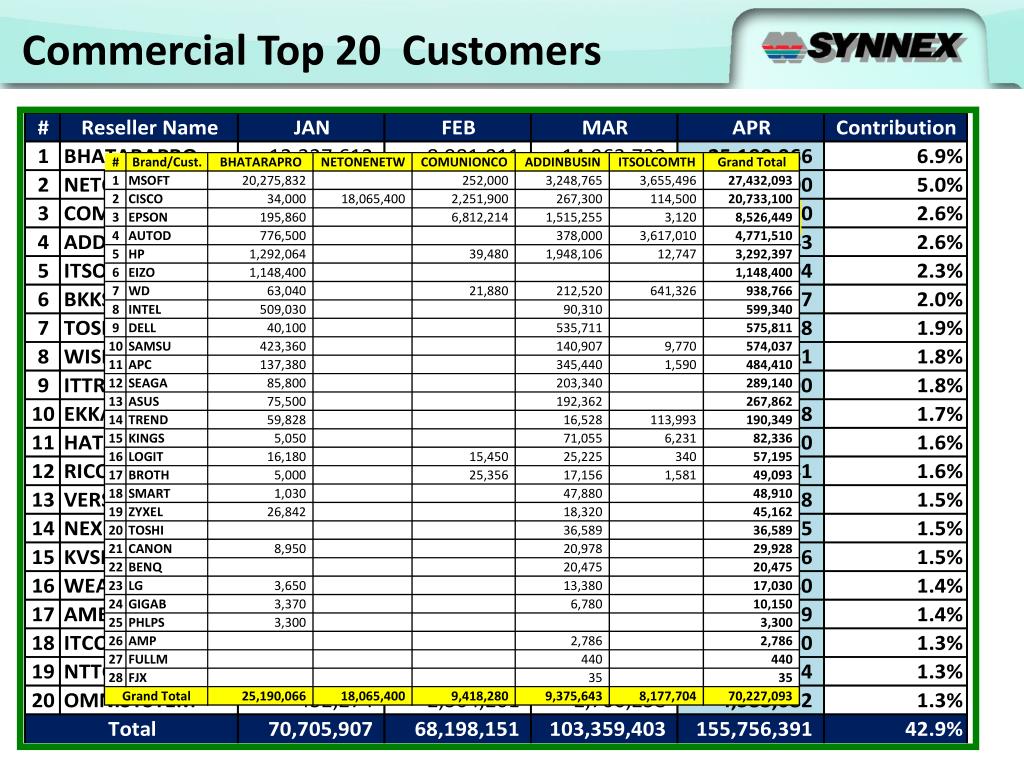Select the MAR column header

click(x=605, y=127)
